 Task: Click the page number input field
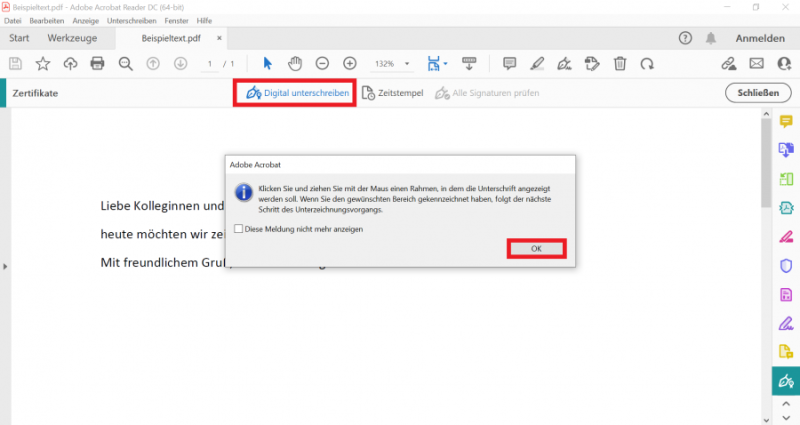(x=209, y=64)
